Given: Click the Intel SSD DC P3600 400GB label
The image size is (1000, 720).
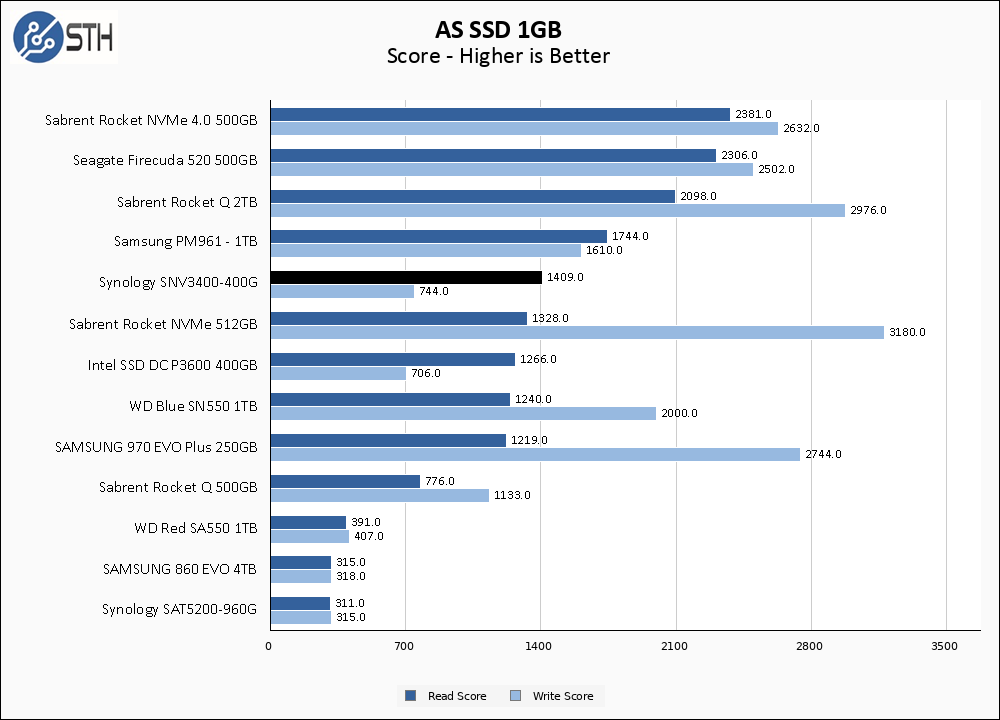Looking at the screenshot, I should 173,365.
